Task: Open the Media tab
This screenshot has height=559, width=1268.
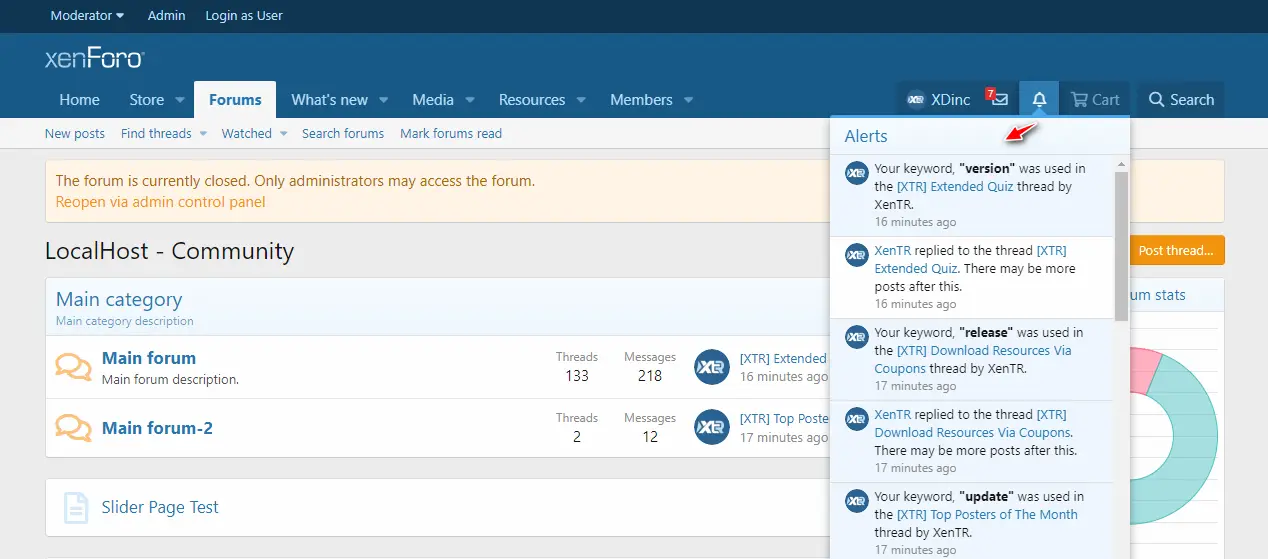Action: pyautogui.click(x=433, y=99)
